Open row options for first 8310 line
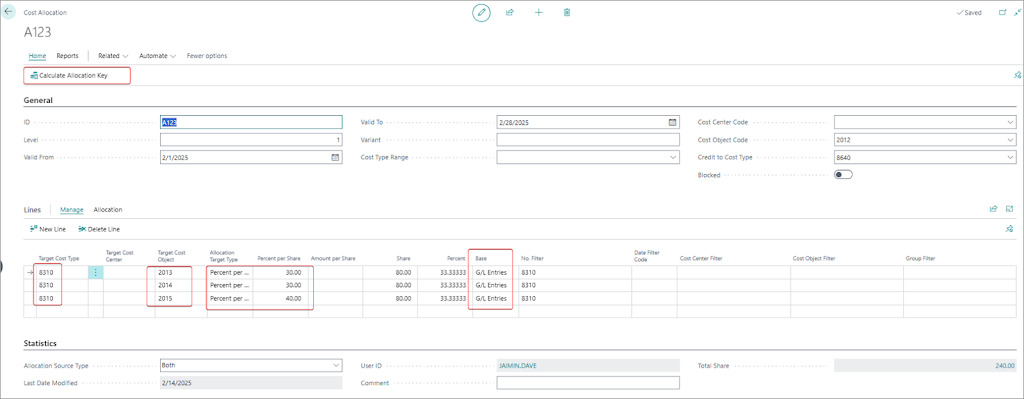 pyautogui.click(x=95, y=273)
